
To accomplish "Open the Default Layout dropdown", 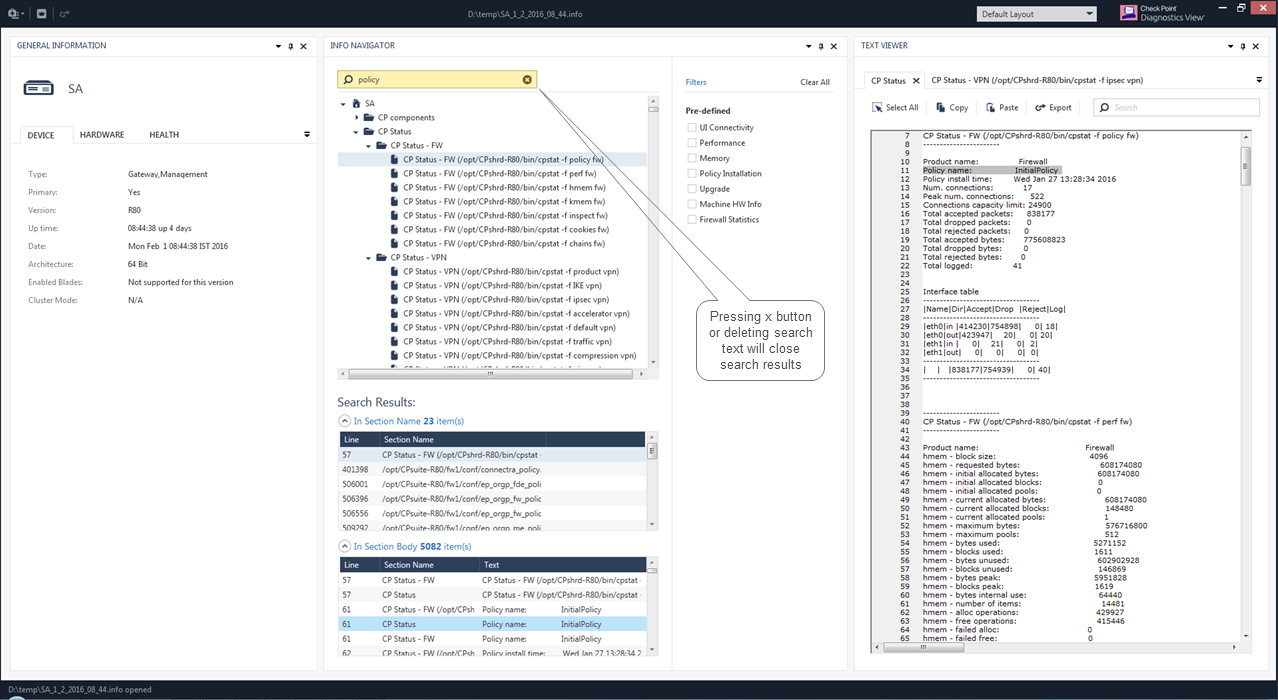I will coord(1037,14).
